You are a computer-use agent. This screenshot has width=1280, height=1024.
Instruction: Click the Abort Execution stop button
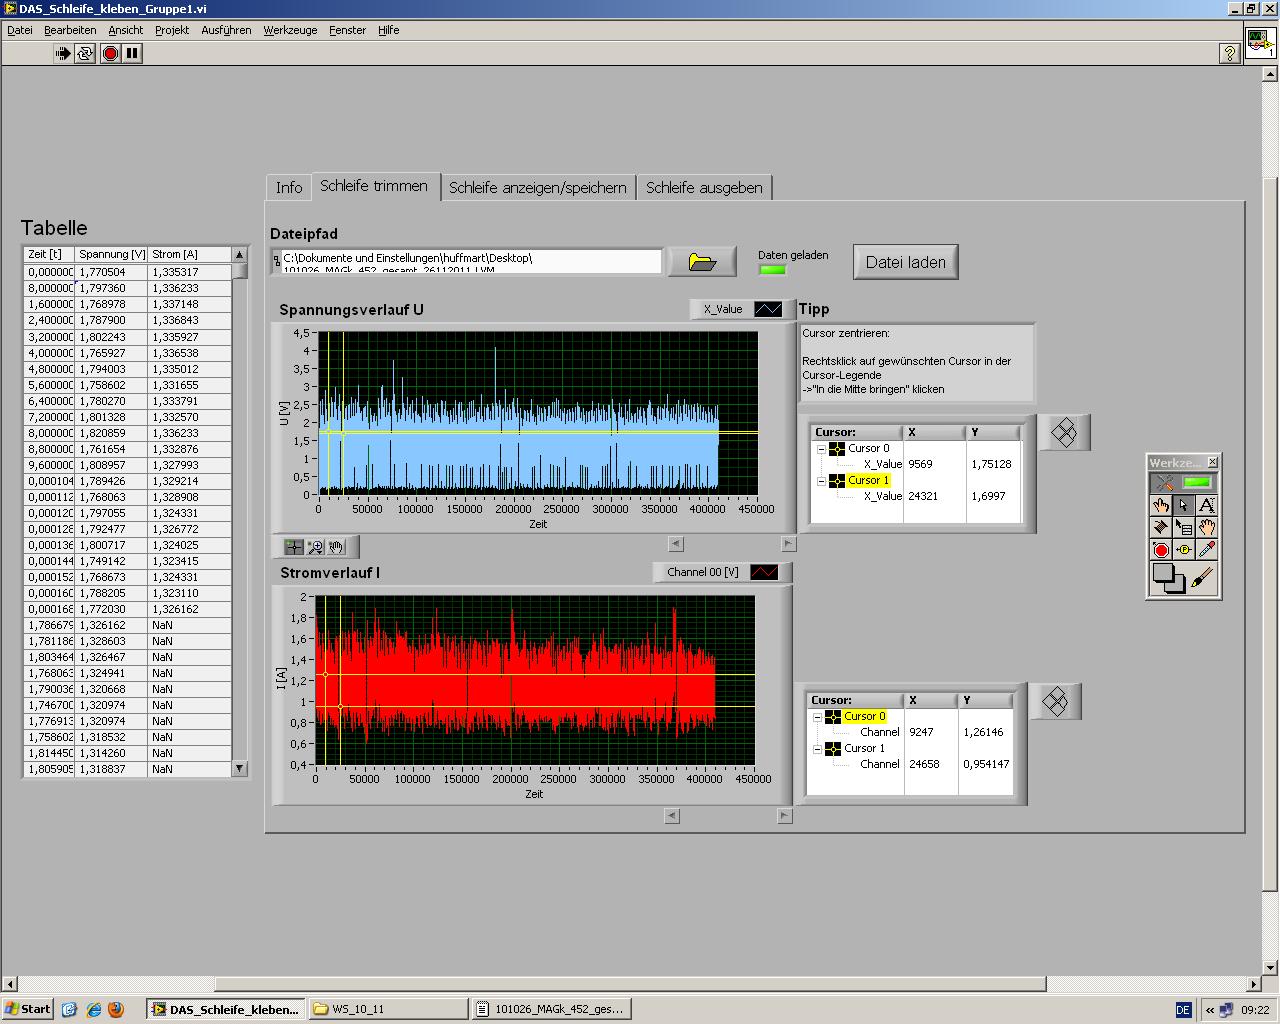click(111, 54)
